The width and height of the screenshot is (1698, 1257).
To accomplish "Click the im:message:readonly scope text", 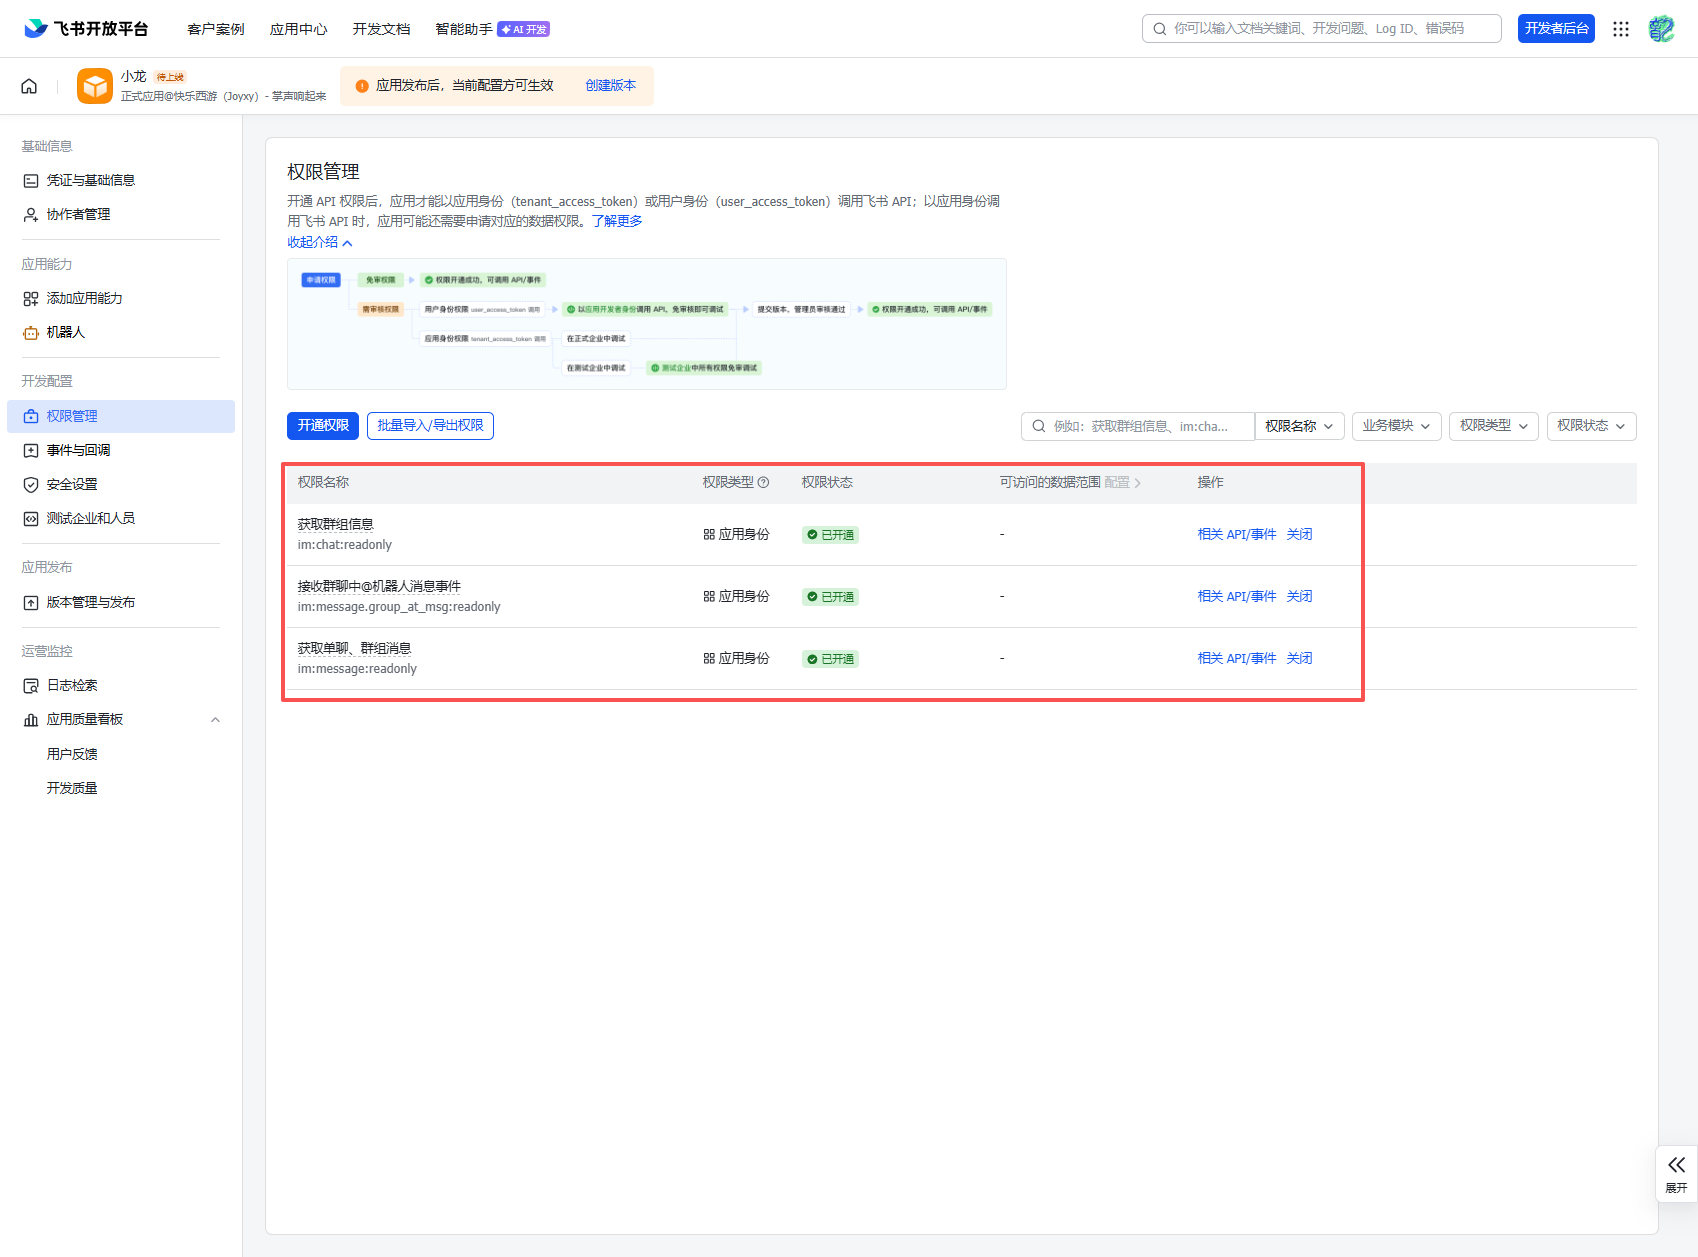I will click(x=357, y=669).
